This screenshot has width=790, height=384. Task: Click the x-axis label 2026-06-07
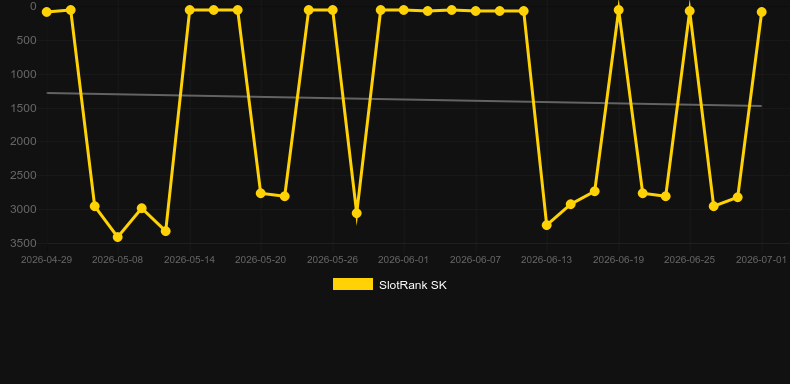pos(476,260)
